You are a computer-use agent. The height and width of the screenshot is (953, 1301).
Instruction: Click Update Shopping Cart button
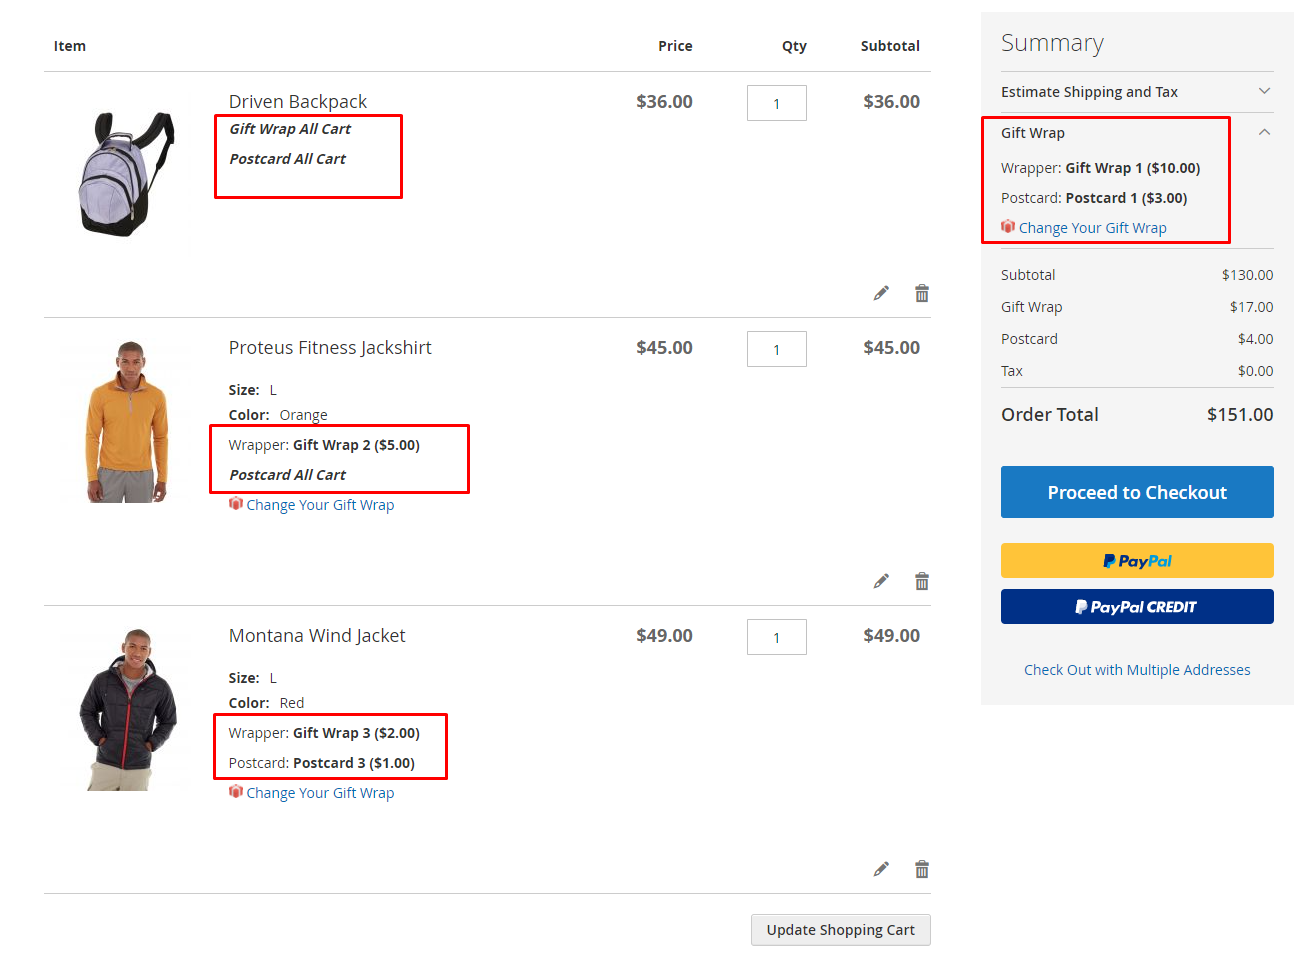pyautogui.click(x=840, y=930)
